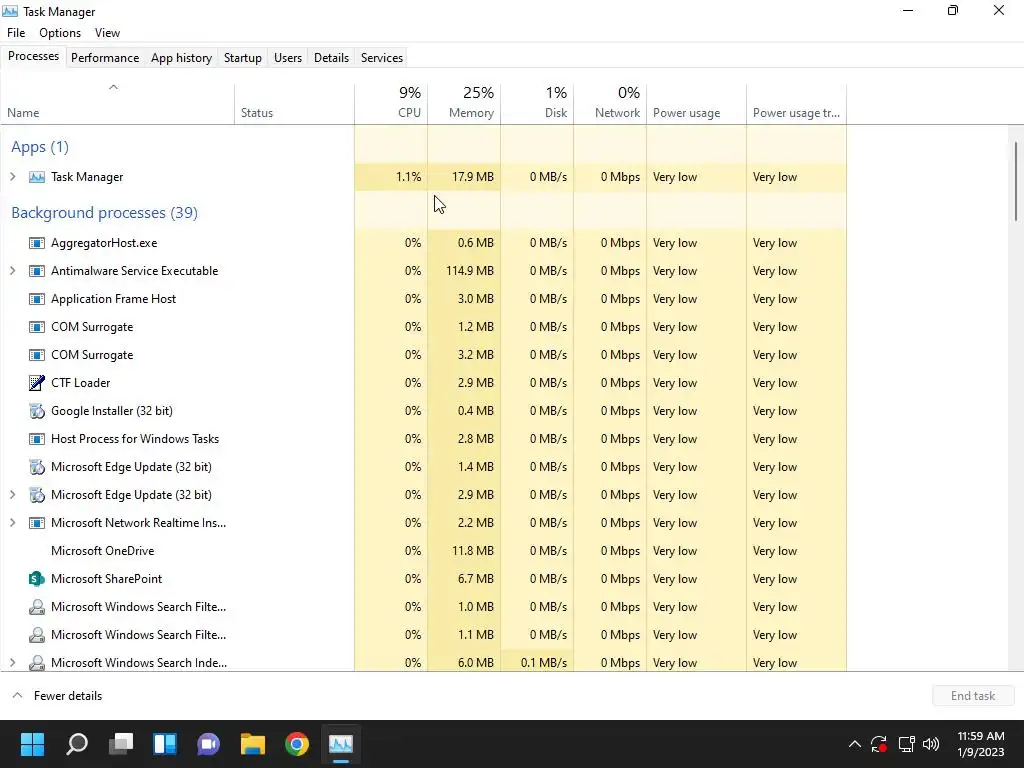The image size is (1024, 768).
Task: Sort by the Name column header
Action: pyautogui.click(x=118, y=104)
